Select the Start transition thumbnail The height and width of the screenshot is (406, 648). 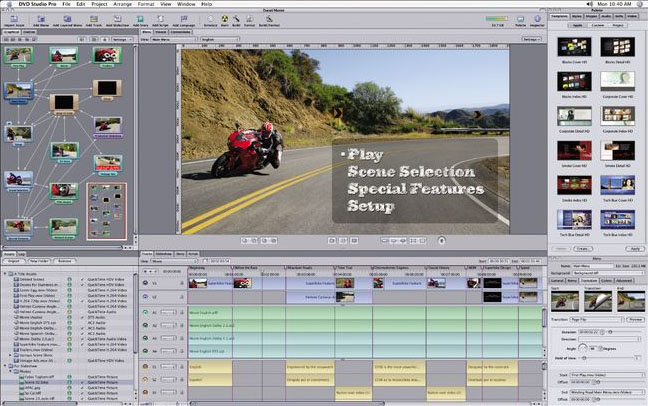(565, 301)
